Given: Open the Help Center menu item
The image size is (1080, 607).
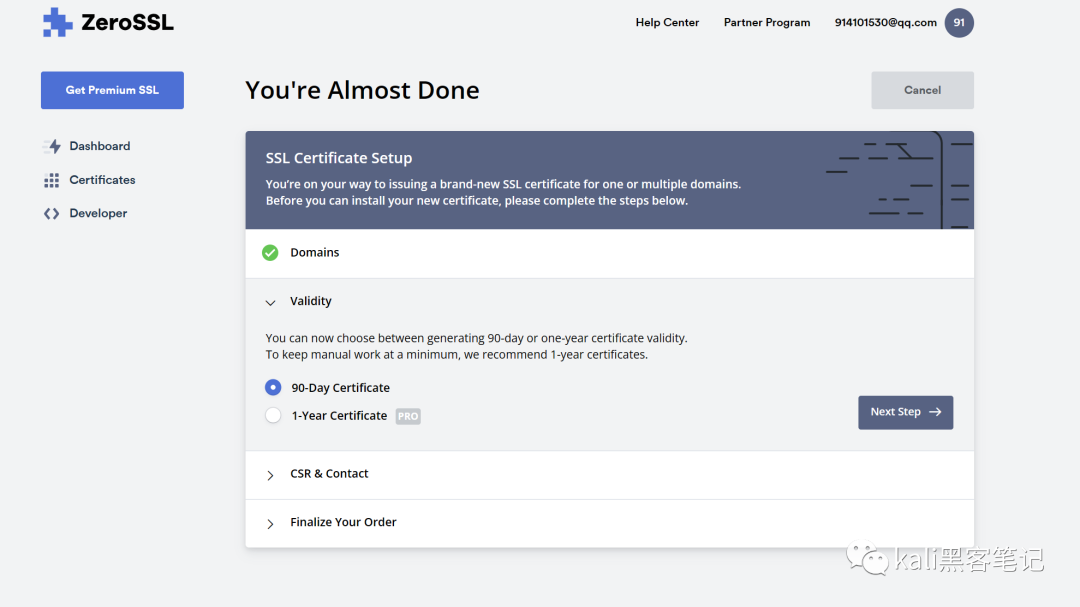Looking at the screenshot, I should click(x=667, y=23).
